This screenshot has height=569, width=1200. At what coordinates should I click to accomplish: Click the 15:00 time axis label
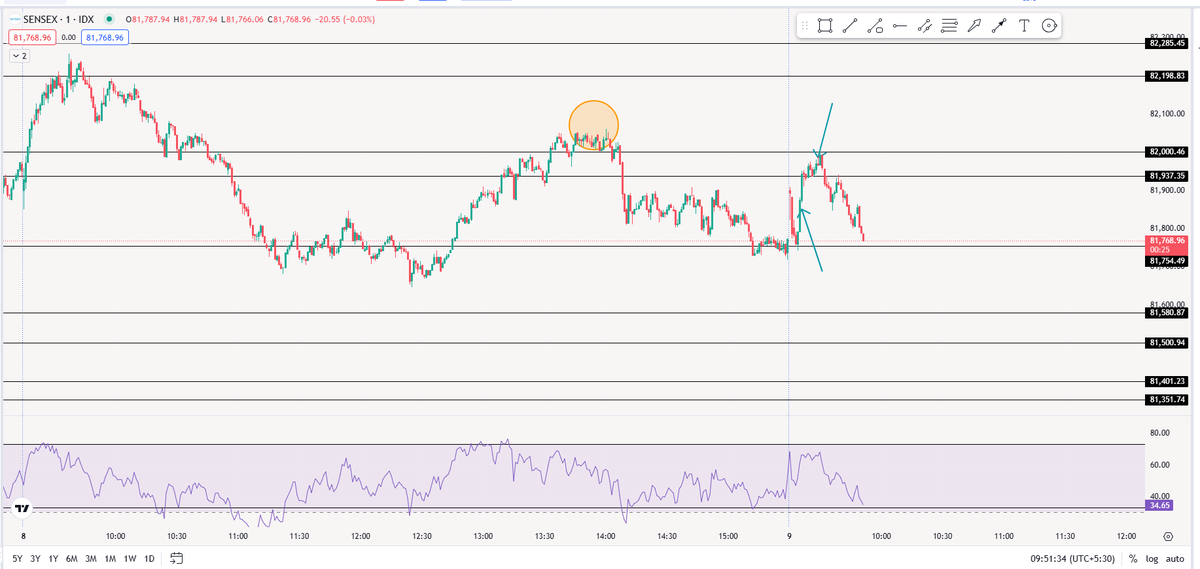click(x=729, y=537)
